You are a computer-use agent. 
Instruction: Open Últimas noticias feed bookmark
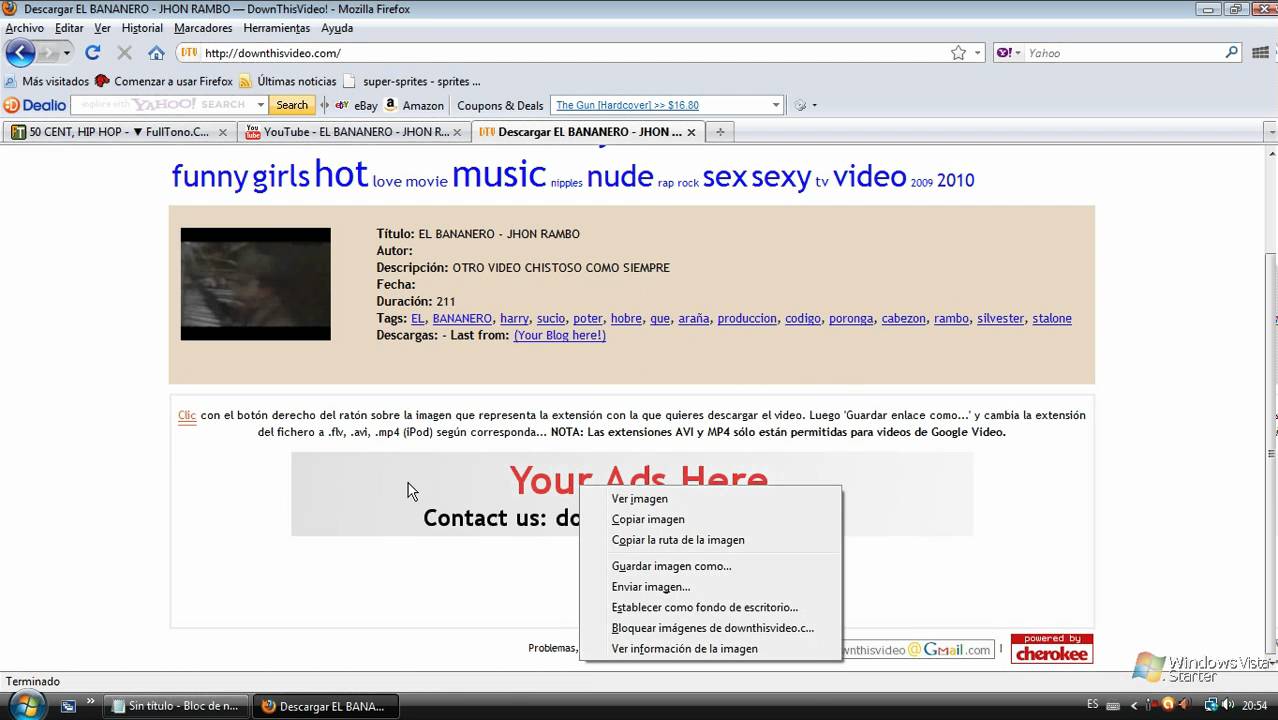pyautogui.click(x=287, y=81)
